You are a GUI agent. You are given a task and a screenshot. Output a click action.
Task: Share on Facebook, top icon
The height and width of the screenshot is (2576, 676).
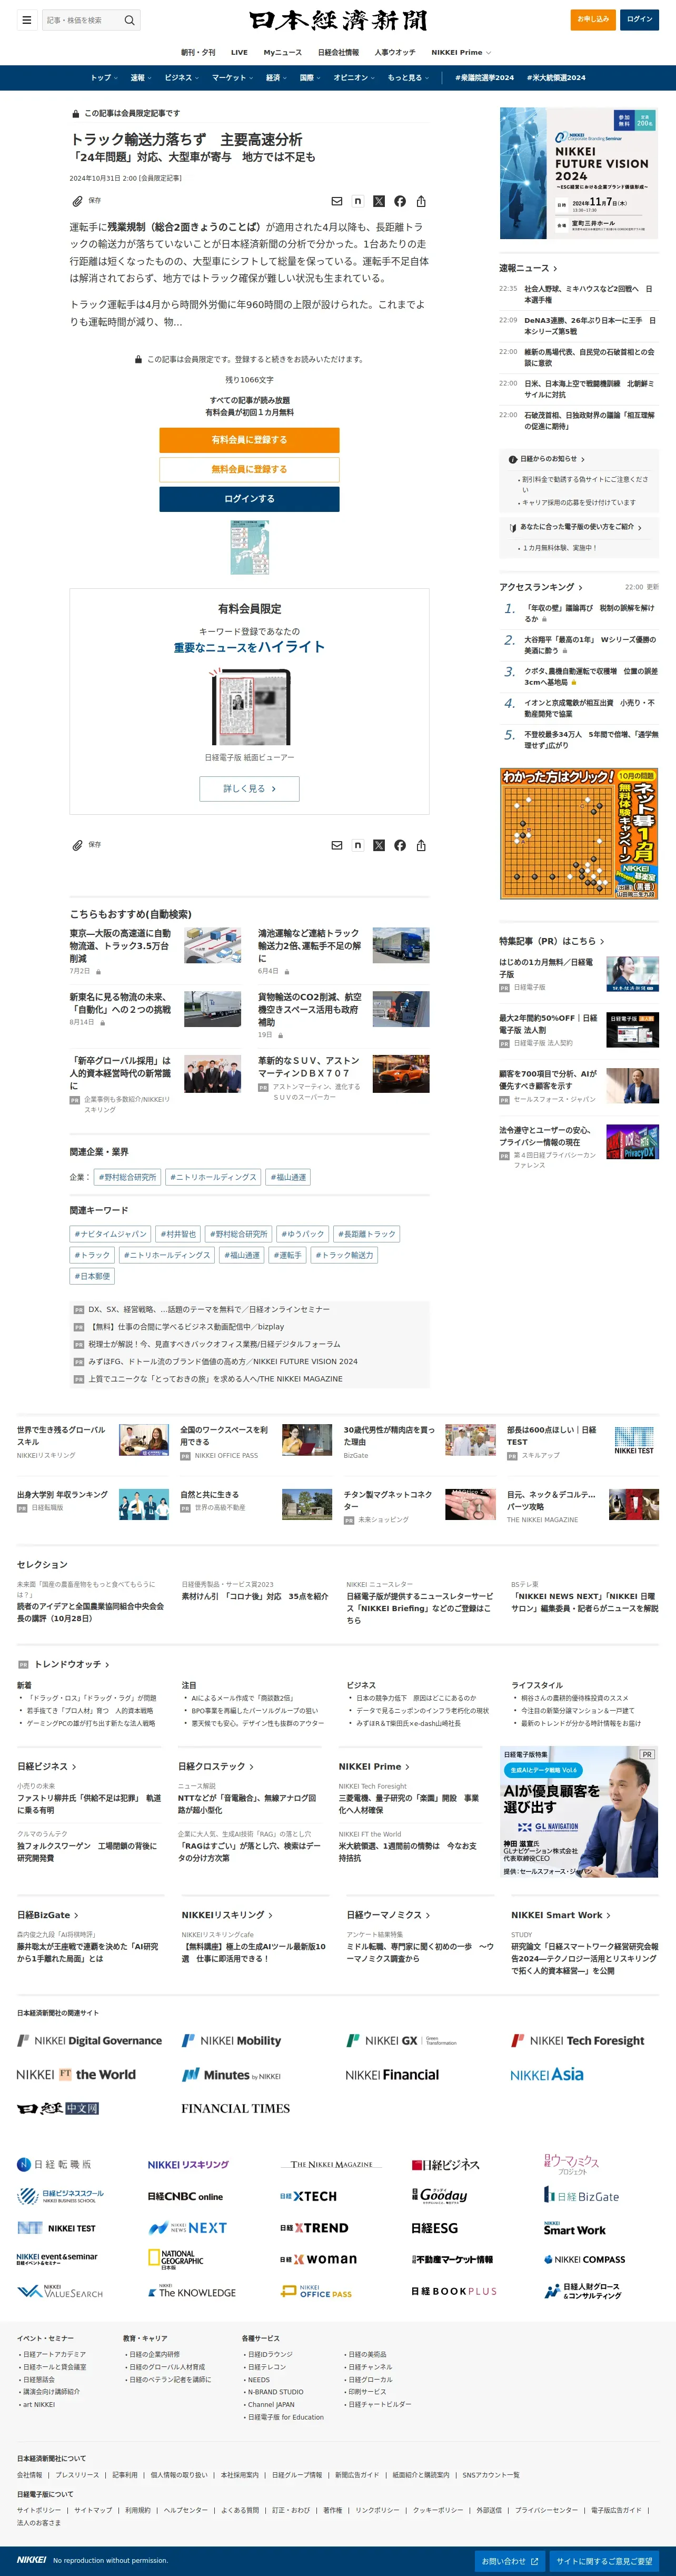pyautogui.click(x=400, y=201)
